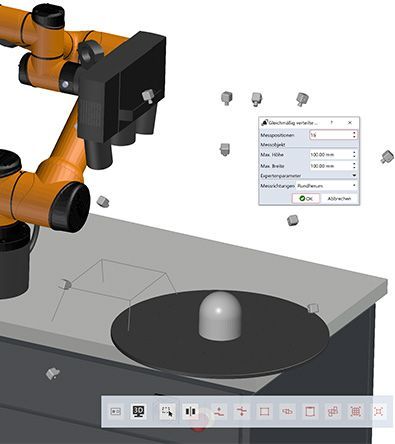
Task: Click the multiple cubes group icon
Action: click(x=333, y=411)
